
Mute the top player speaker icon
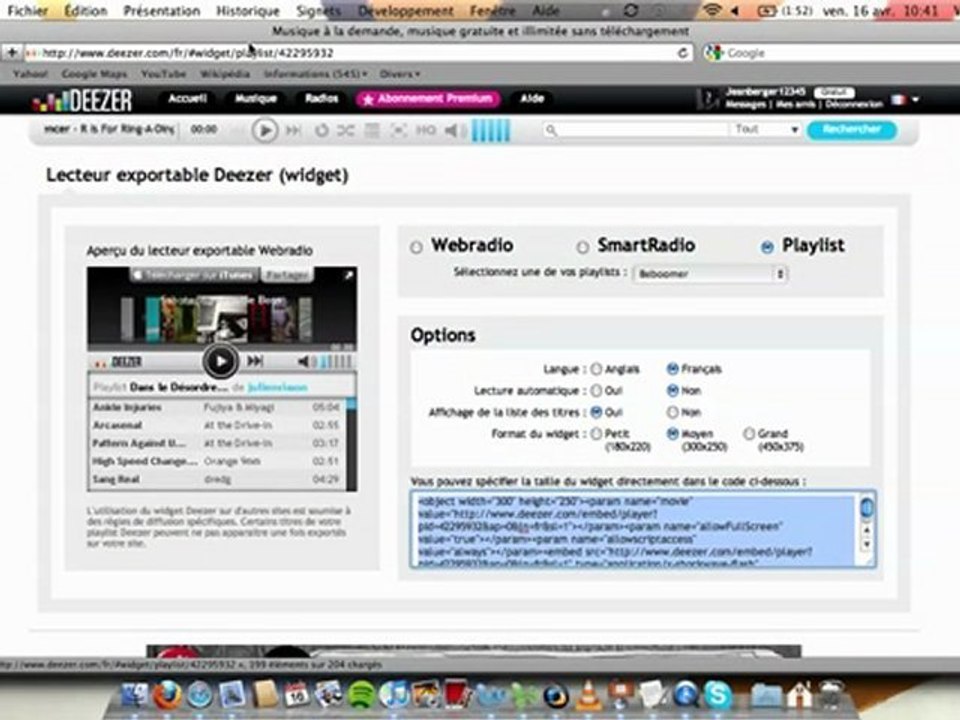(x=452, y=130)
